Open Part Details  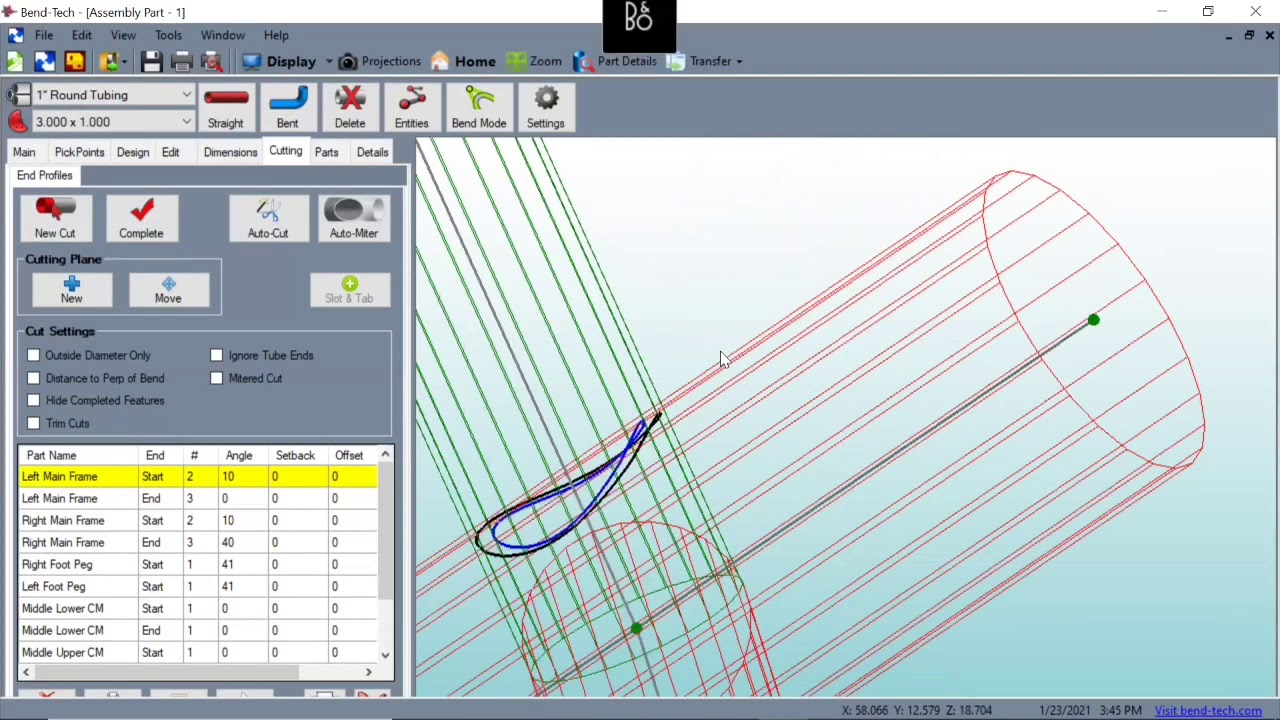coord(615,61)
